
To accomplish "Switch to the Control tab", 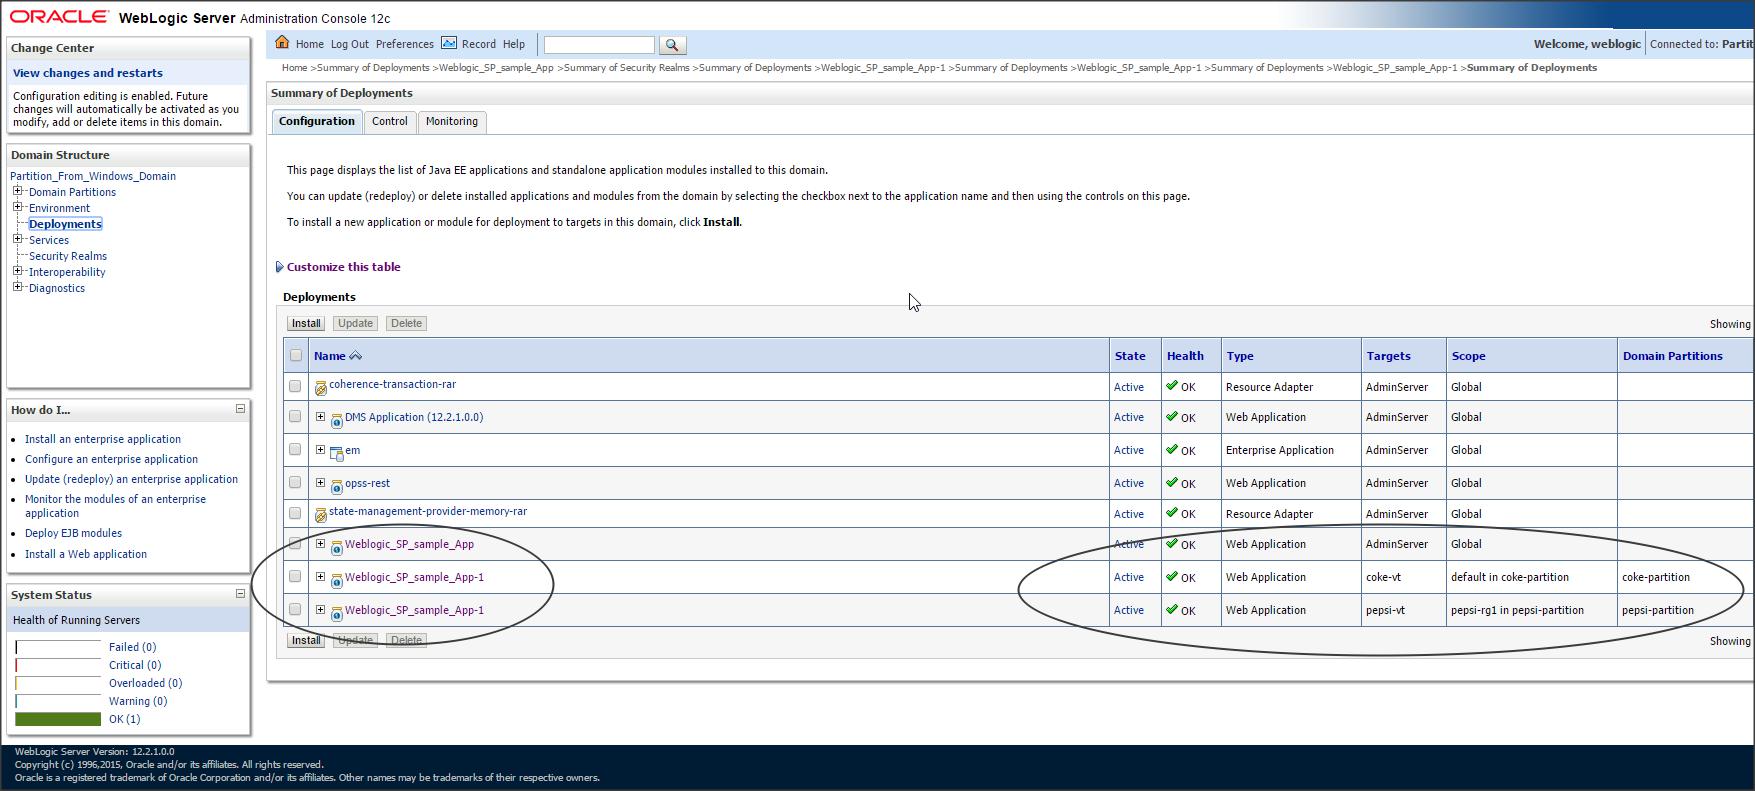I will (389, 121).
